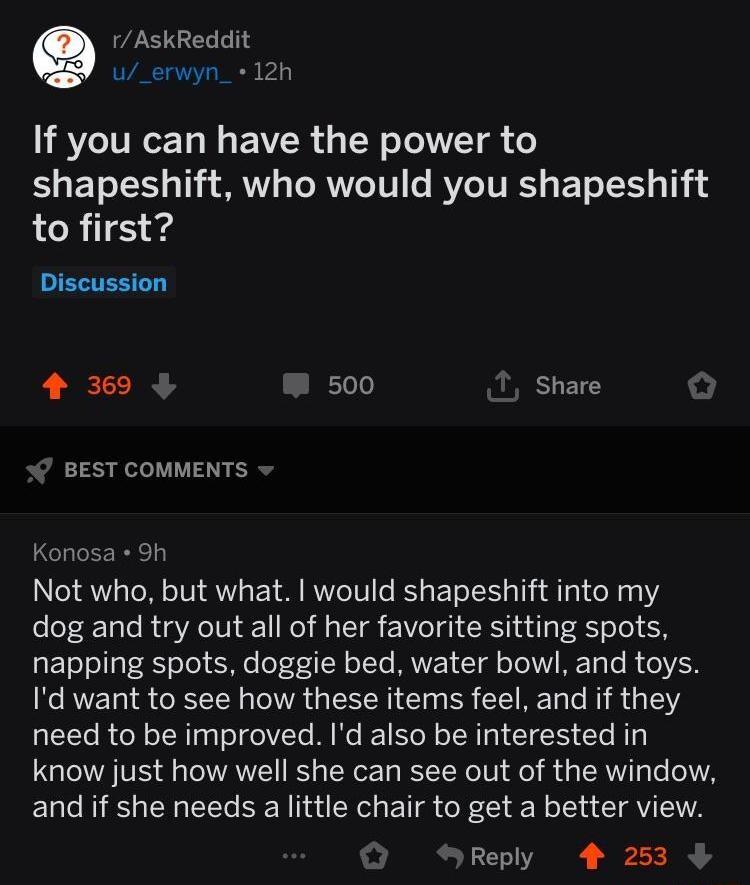Open Konosa's profile from the comment header
Image resolution: width=750 pixels, height=885 pixels.
(x=74, y=552)
